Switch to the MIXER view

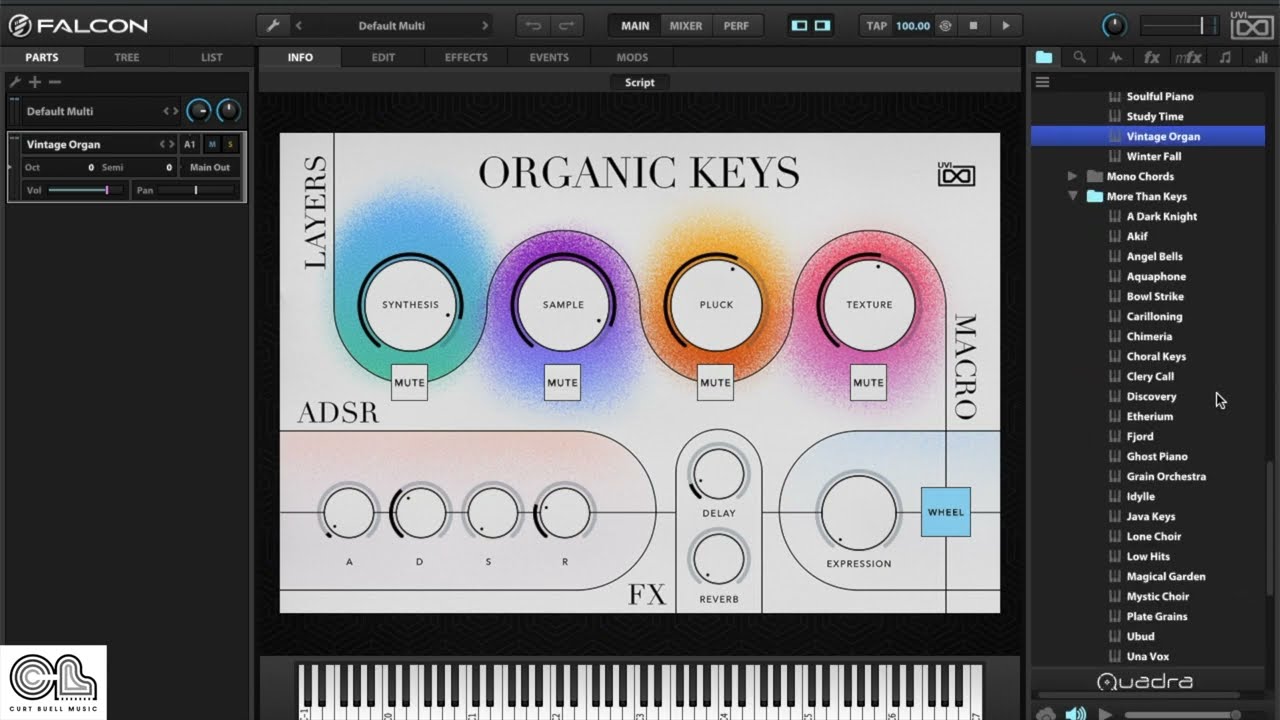coord(686,26)
